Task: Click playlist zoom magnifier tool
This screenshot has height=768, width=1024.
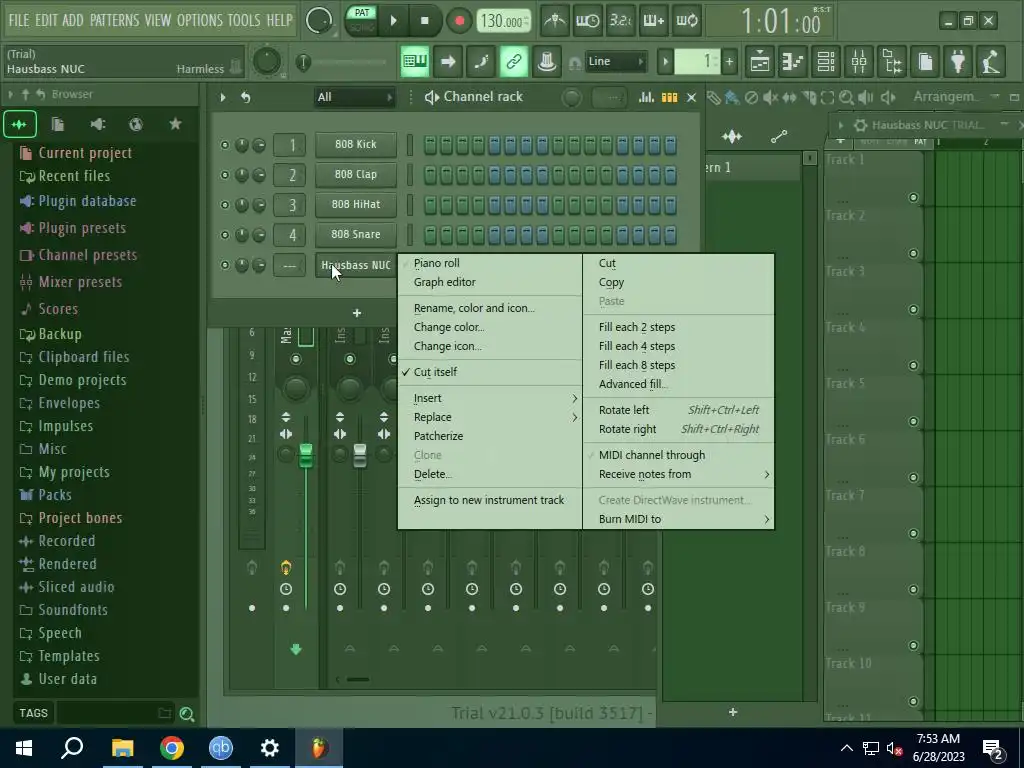Action: 846,97
